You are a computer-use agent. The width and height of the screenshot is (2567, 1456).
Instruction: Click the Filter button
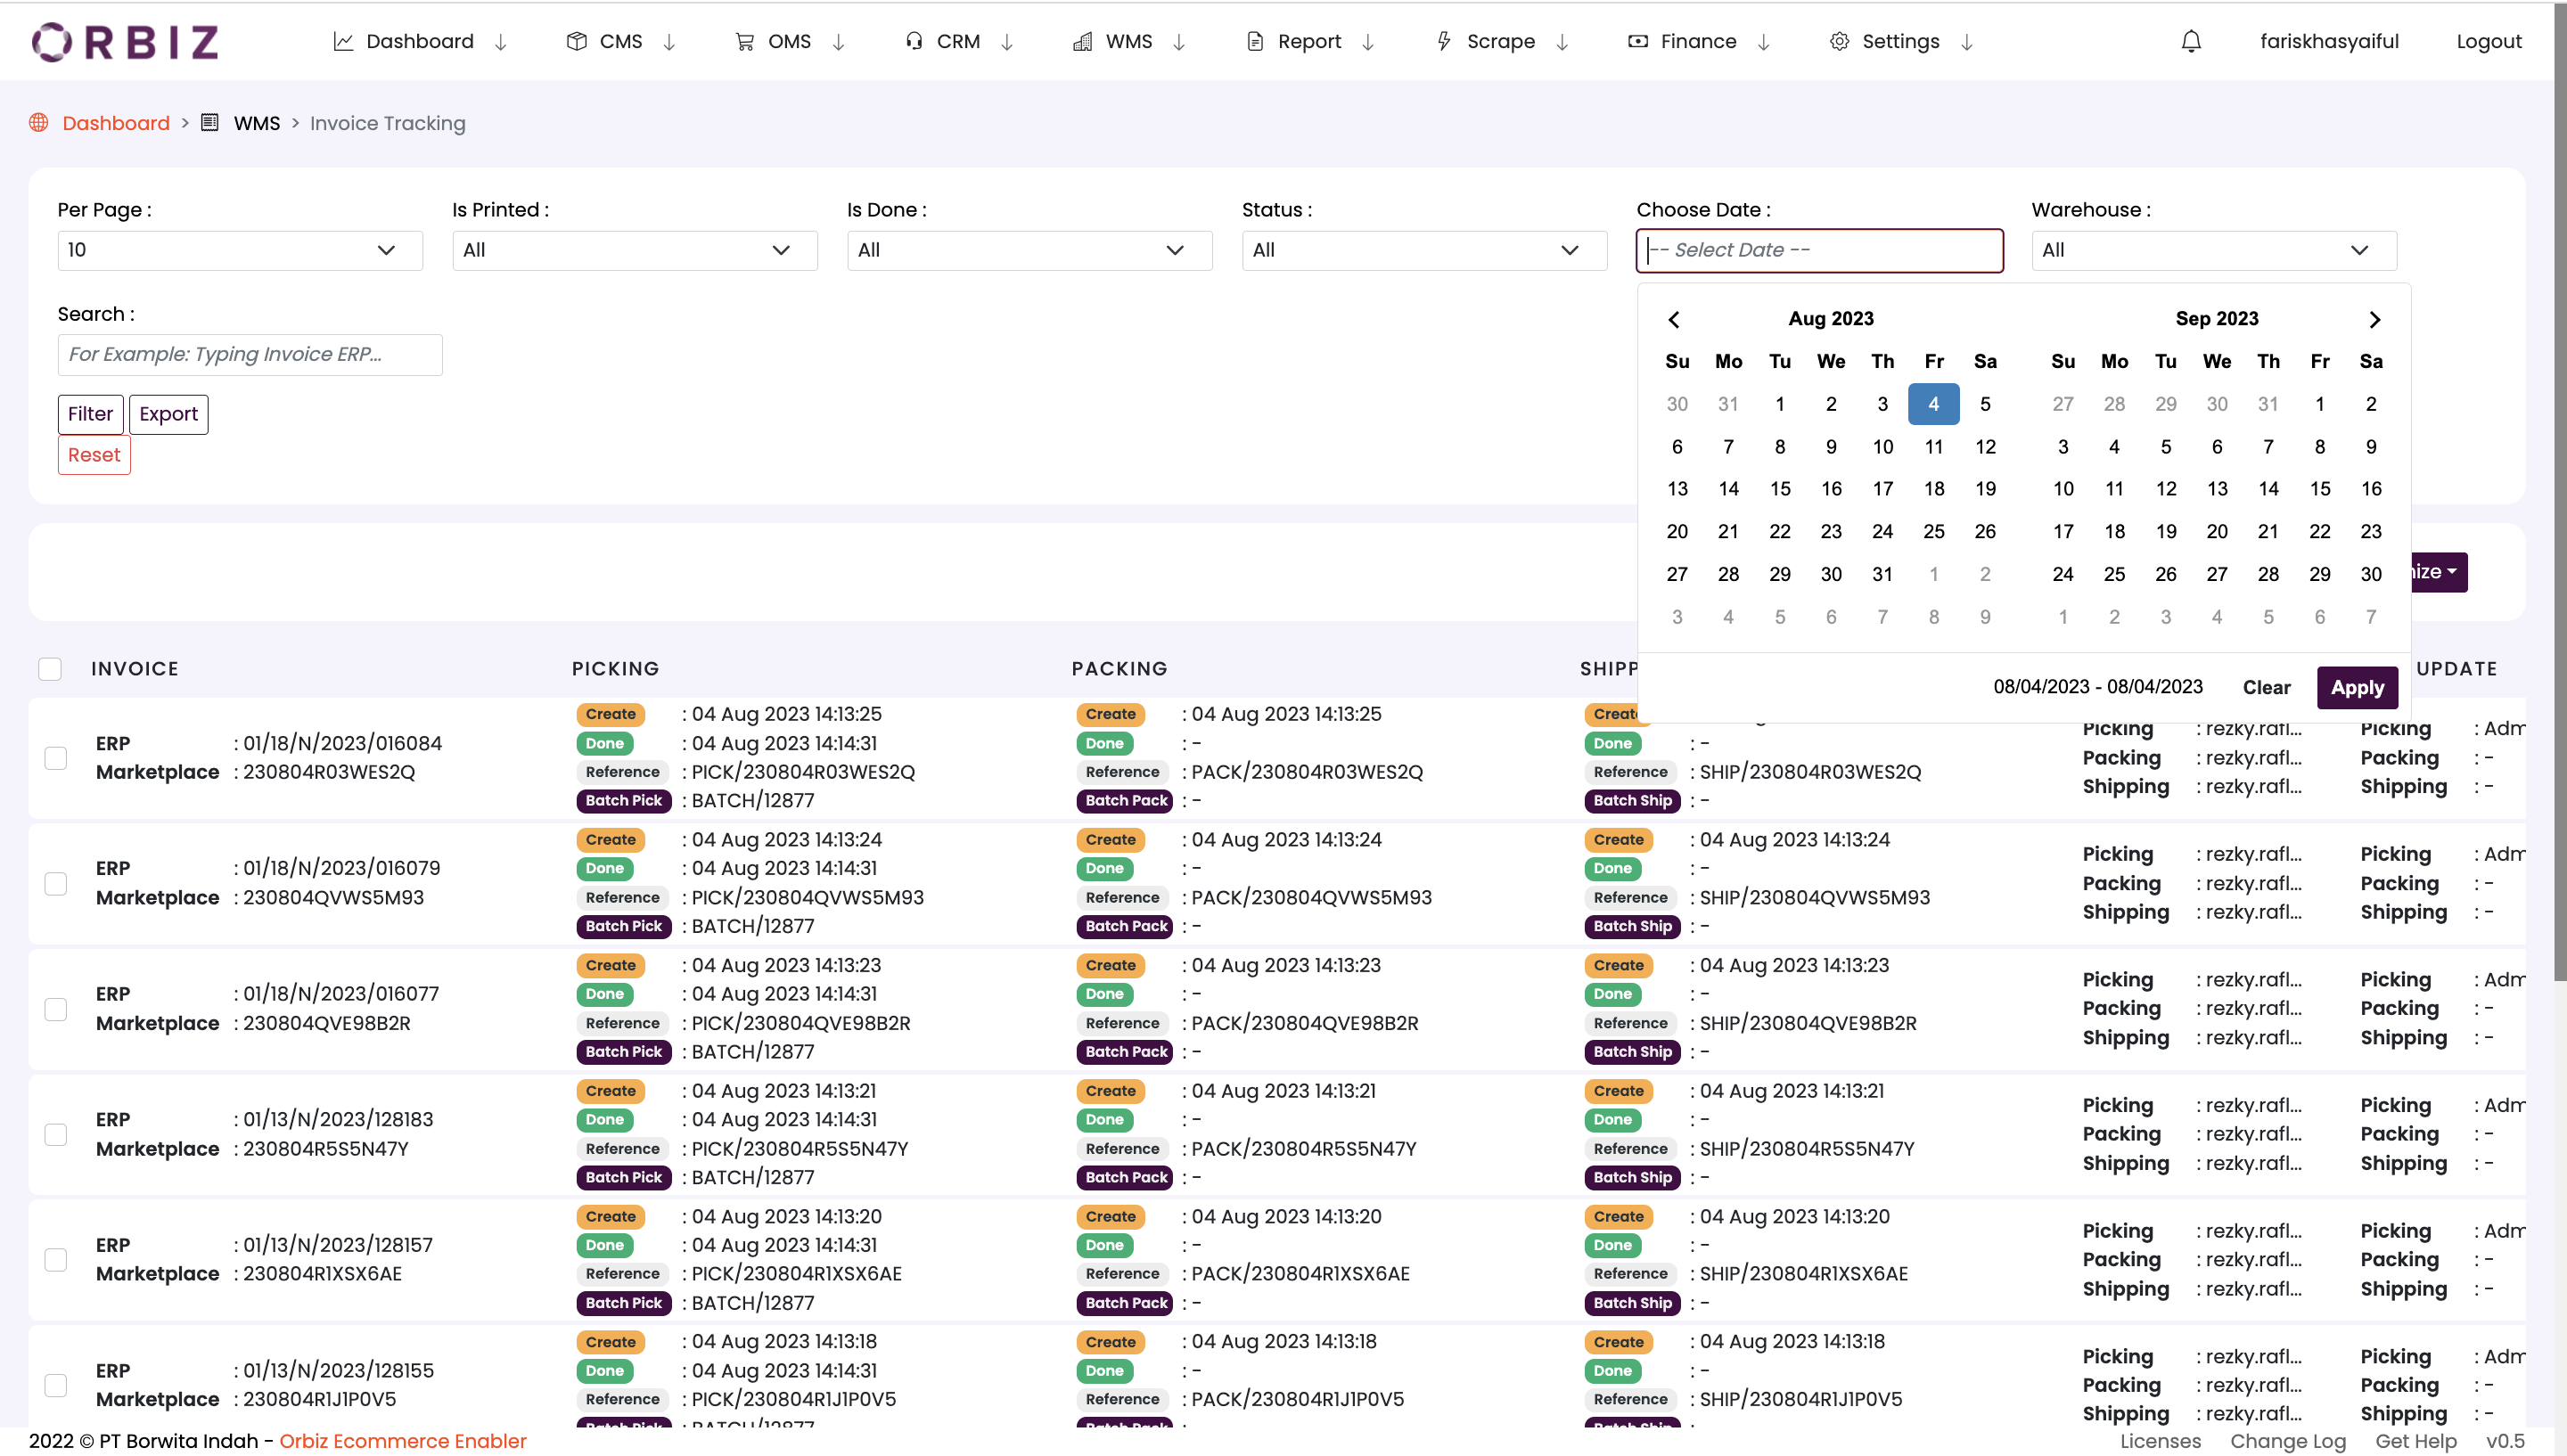point(90,414)
